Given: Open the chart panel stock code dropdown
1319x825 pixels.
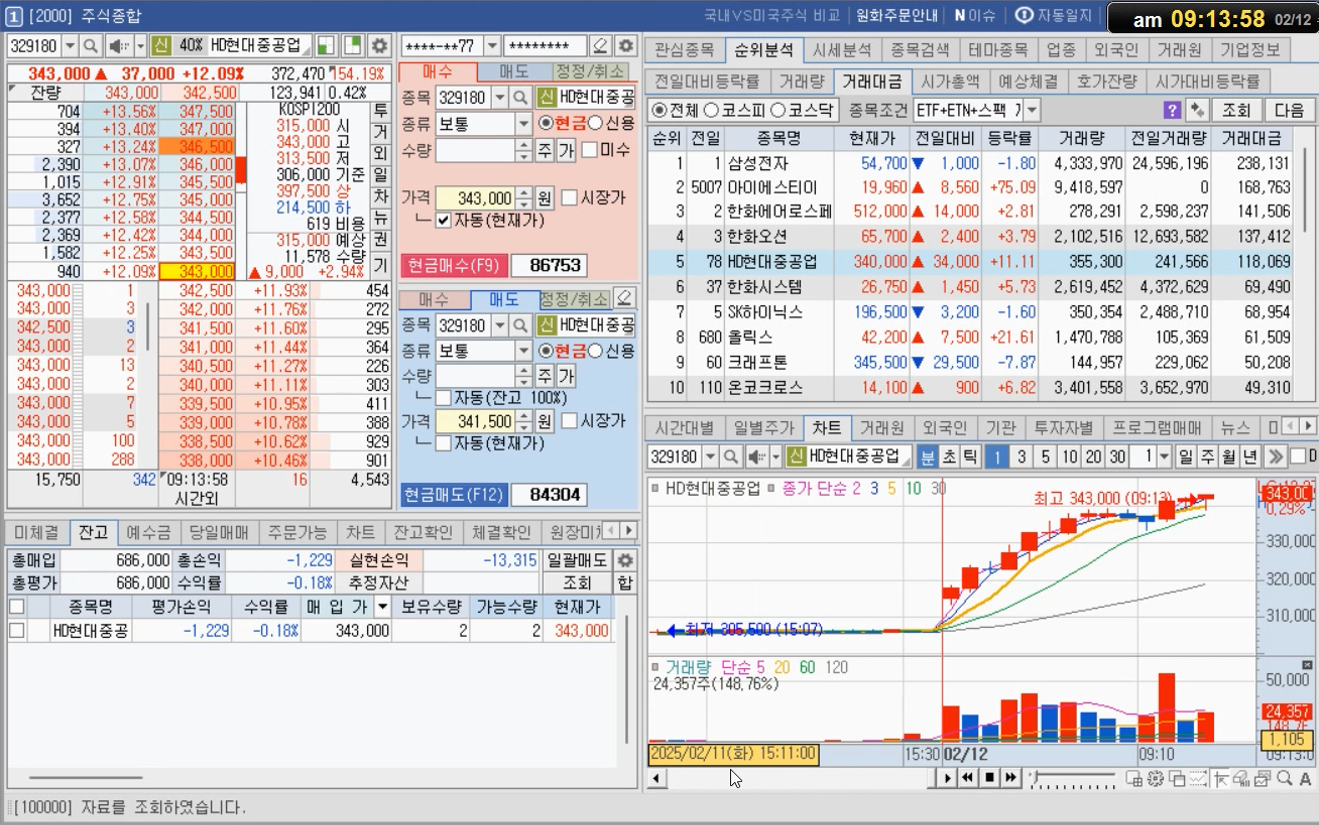Looking at the screenshot, I should click(x=710, y=457).
